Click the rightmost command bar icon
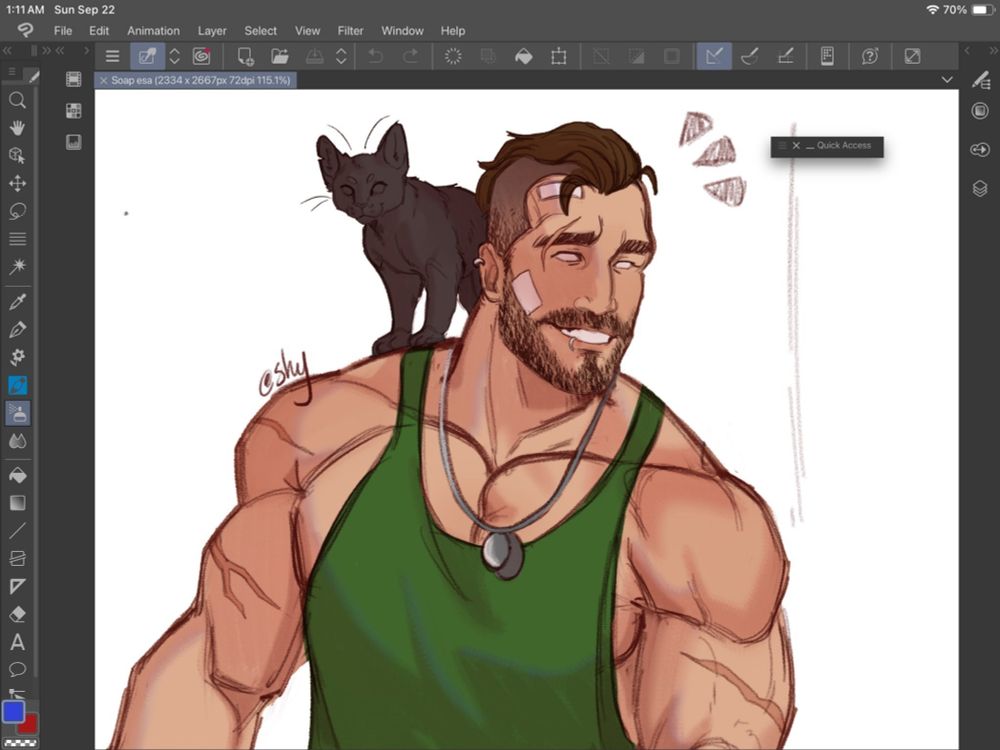 (913, 56)
